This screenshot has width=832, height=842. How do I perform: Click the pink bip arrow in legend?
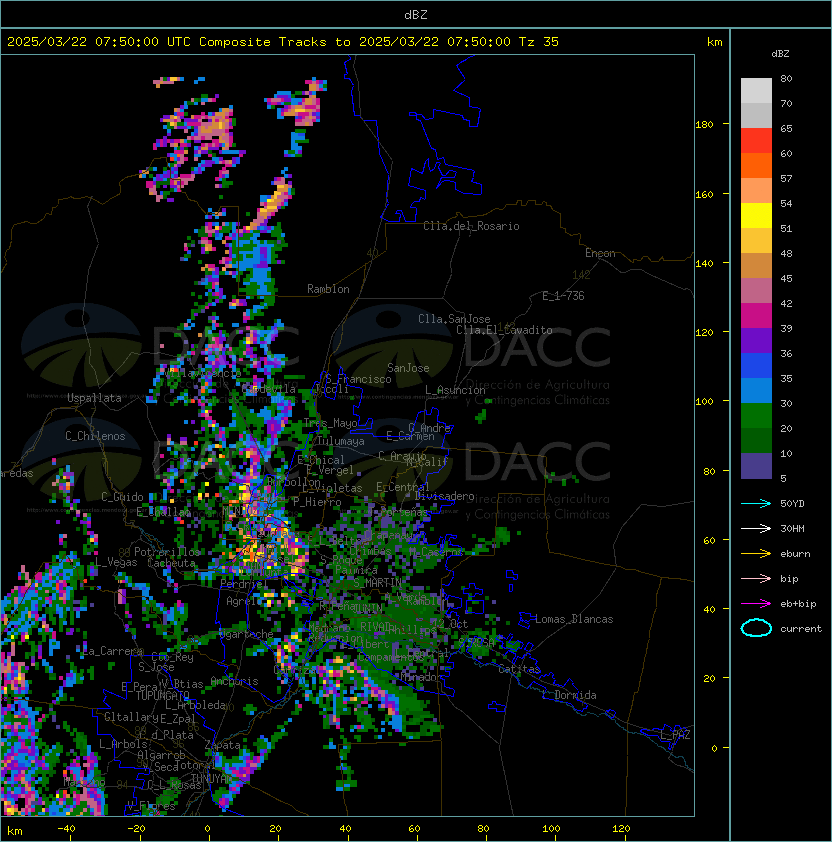pos(756,579)
